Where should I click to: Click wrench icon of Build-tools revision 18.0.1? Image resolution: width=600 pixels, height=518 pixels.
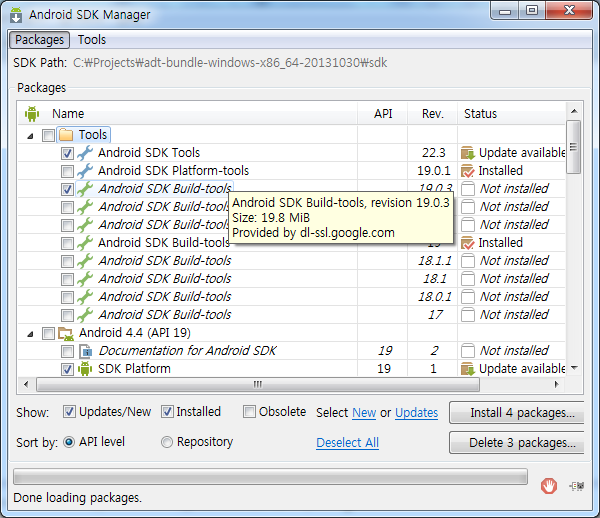[x=85, y=296]
